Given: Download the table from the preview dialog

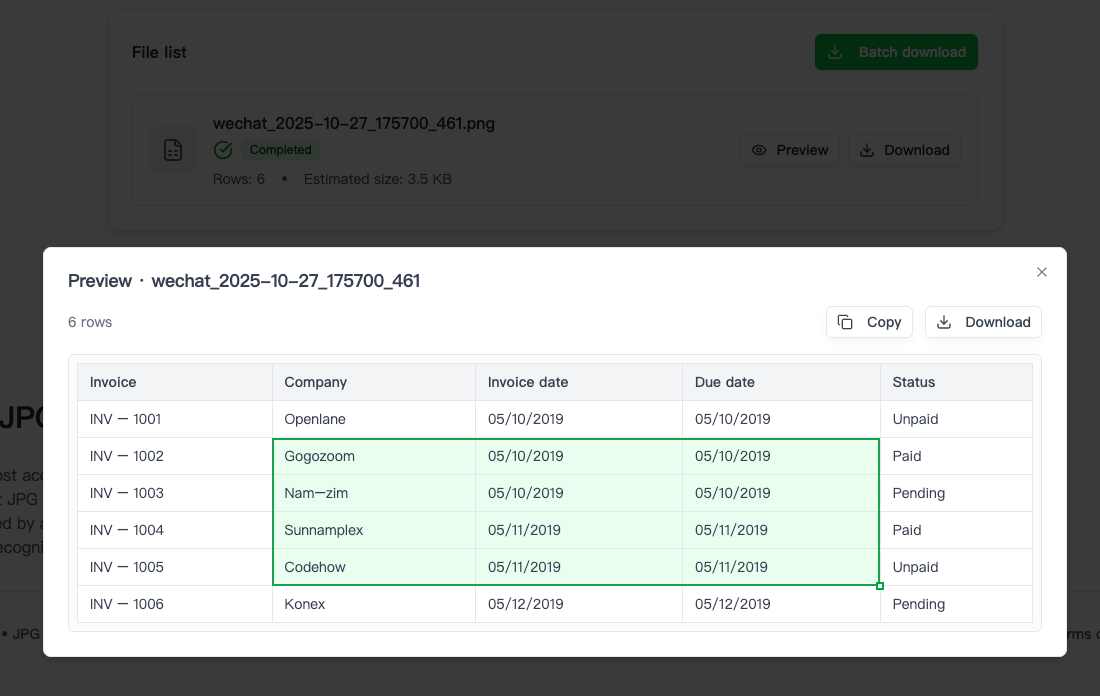Looking at the screenshot, I should (x=983, y=322).
